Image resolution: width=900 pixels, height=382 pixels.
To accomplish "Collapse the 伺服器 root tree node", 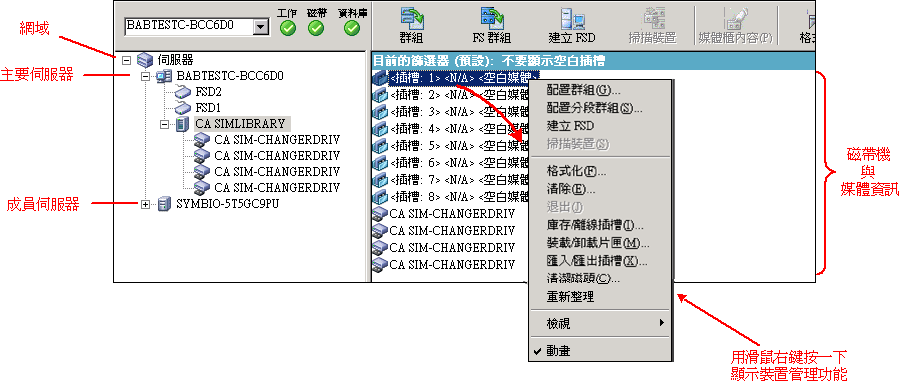I will pos(127,60).
